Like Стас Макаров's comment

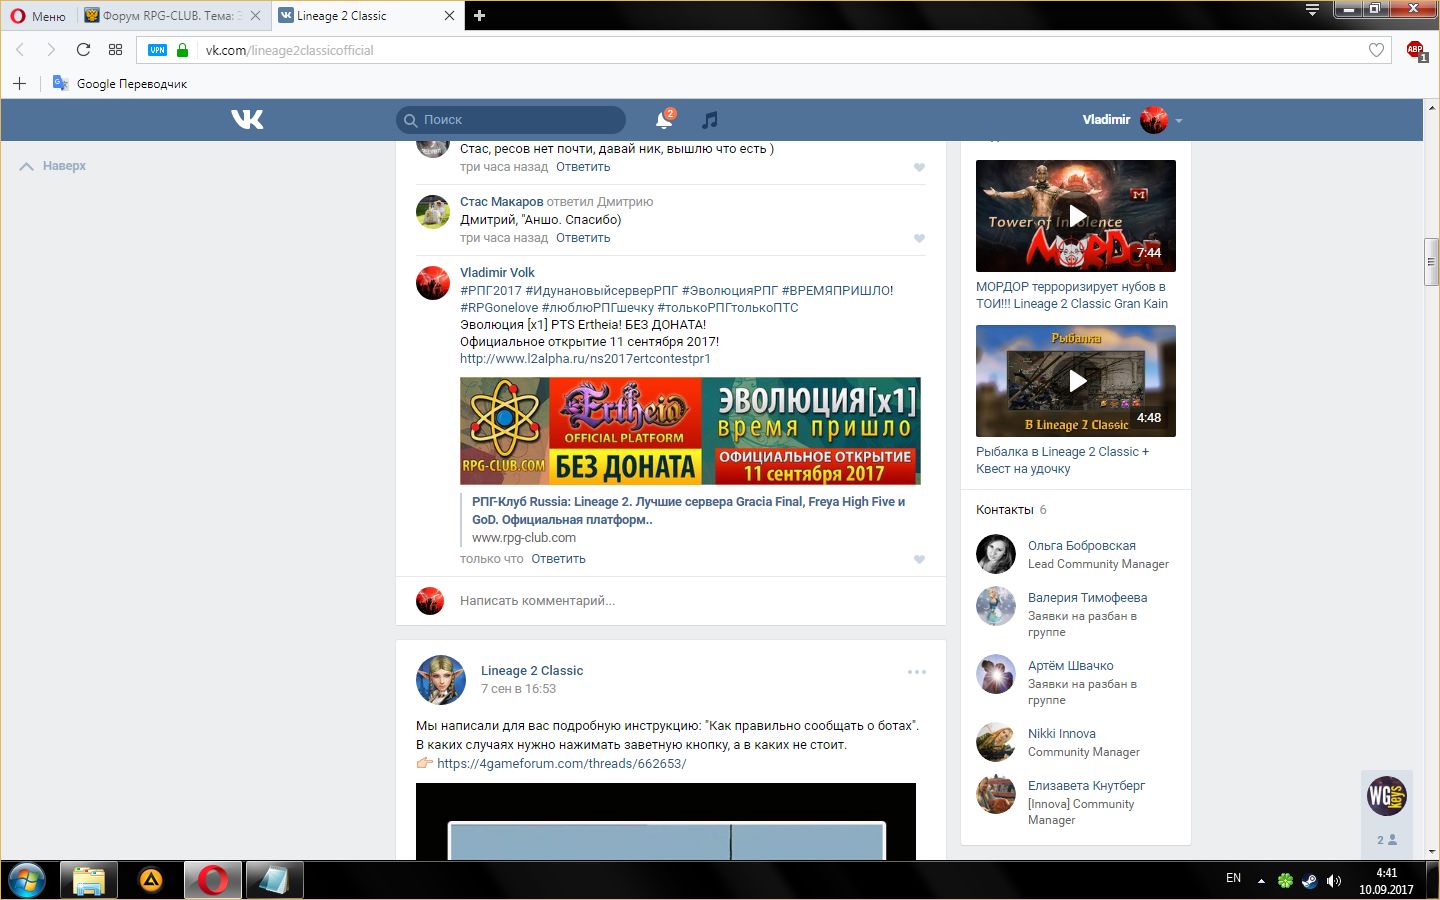pos(919,238)
